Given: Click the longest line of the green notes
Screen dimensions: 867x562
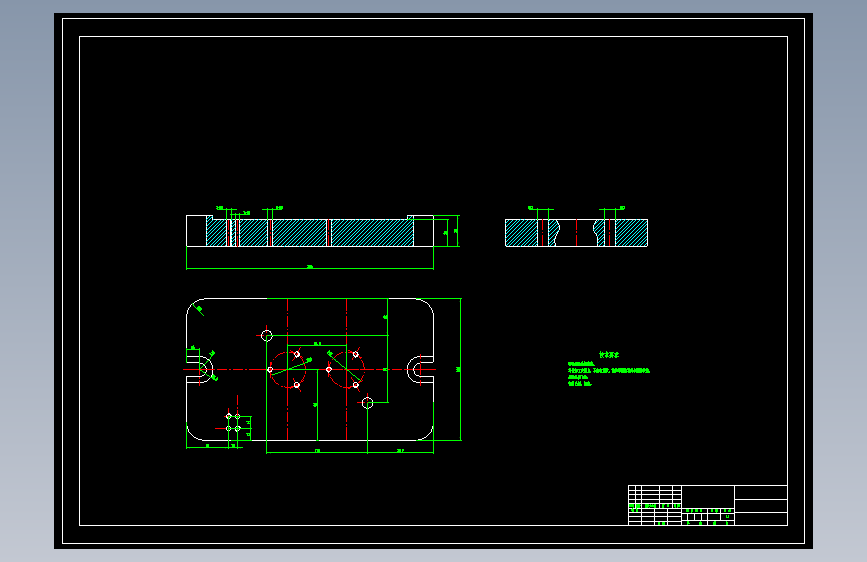Looking at the screenshot, I should coord(609,371).
